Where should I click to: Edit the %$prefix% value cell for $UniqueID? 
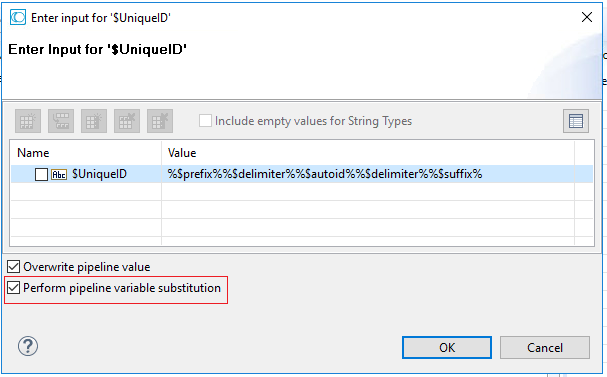point(368,174)
